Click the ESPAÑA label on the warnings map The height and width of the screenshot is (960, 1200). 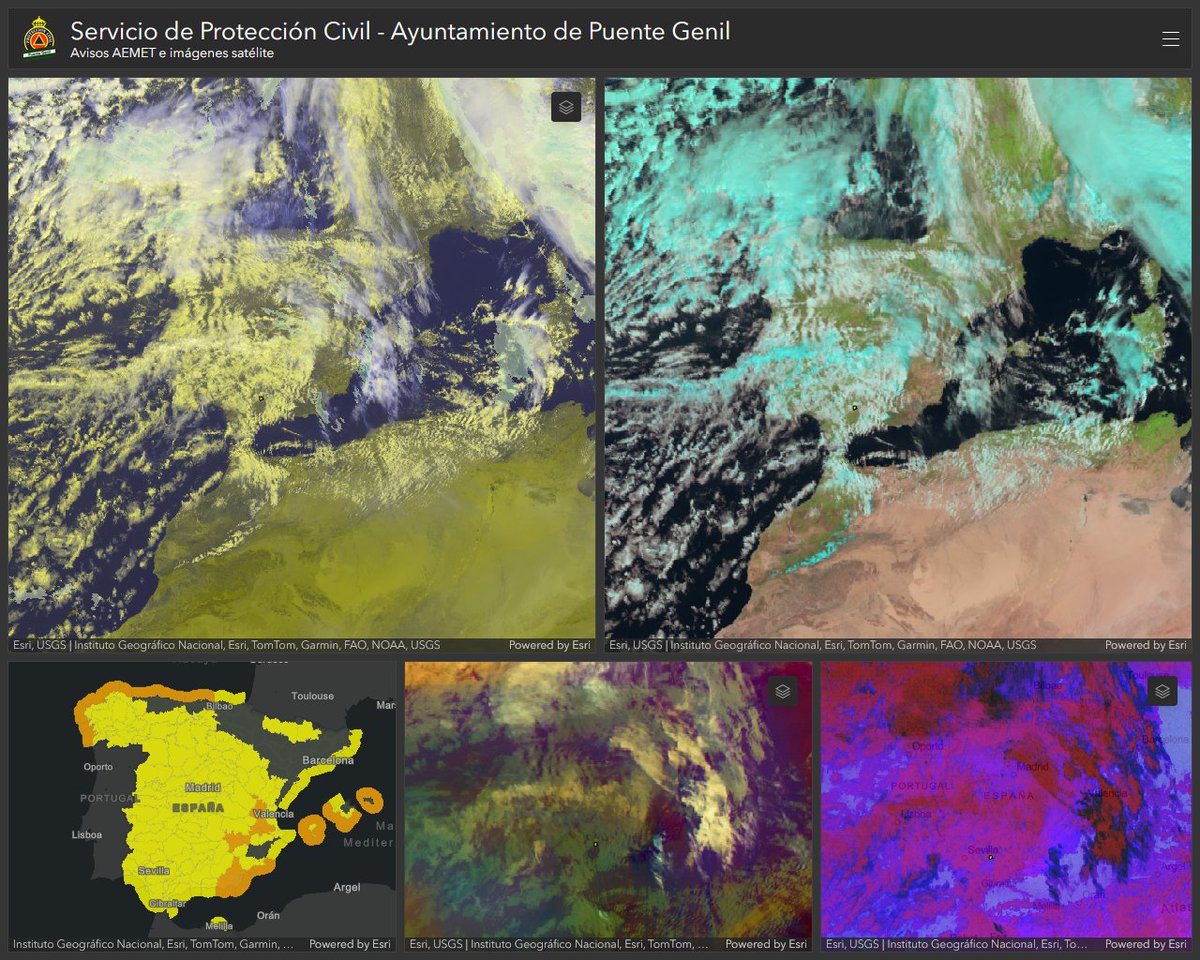pos(197,807)
